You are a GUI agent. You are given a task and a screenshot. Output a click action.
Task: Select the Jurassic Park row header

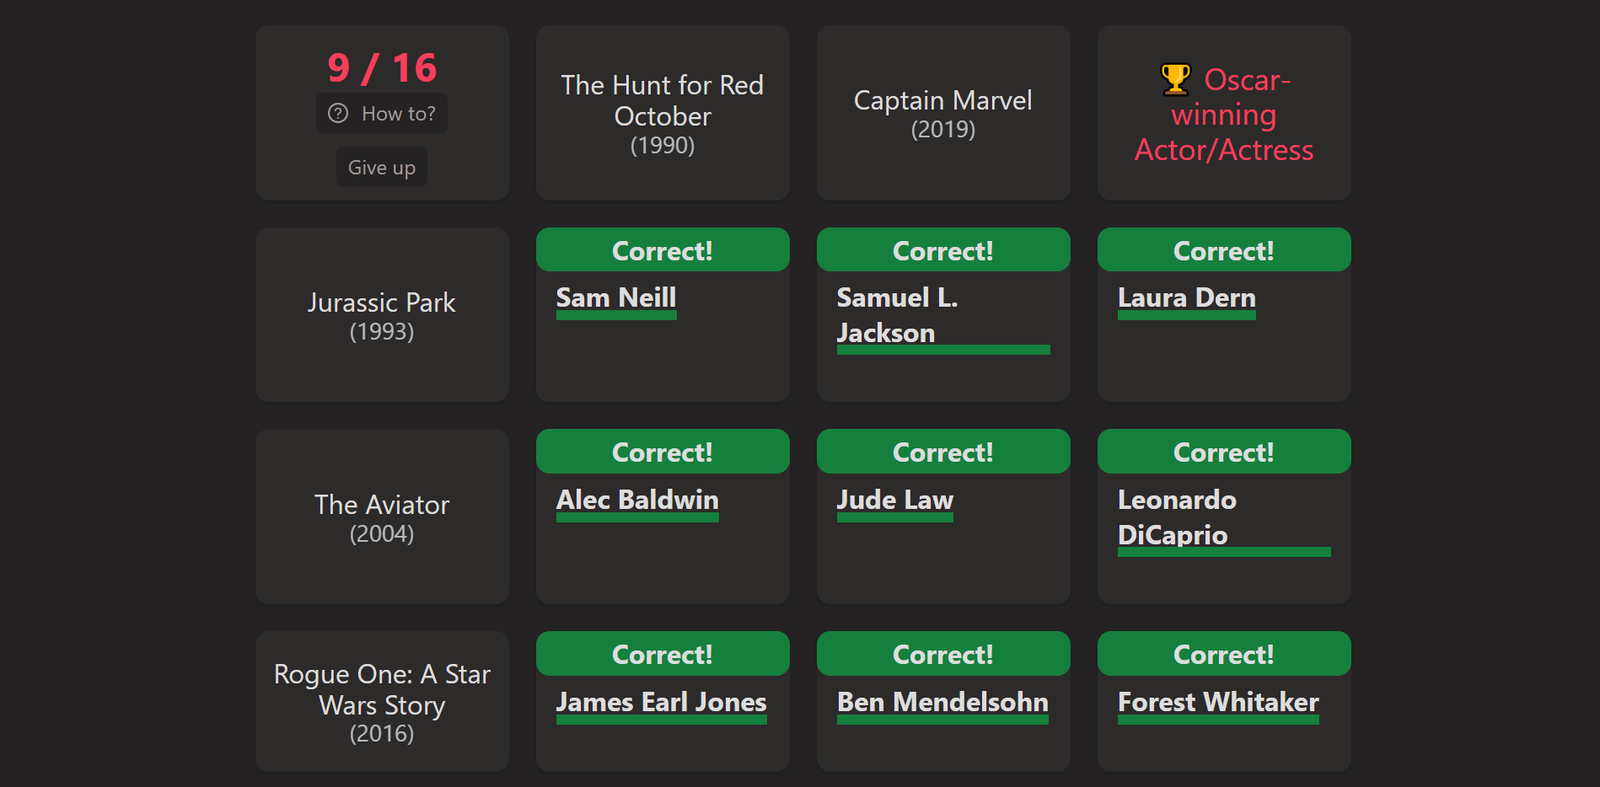(382, 315)
